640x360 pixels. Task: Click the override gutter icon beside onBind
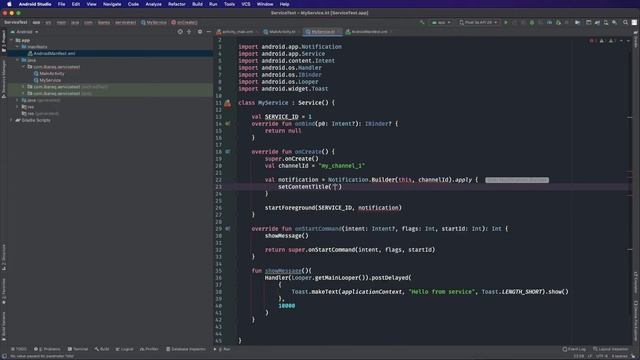(x=228, y=124)
